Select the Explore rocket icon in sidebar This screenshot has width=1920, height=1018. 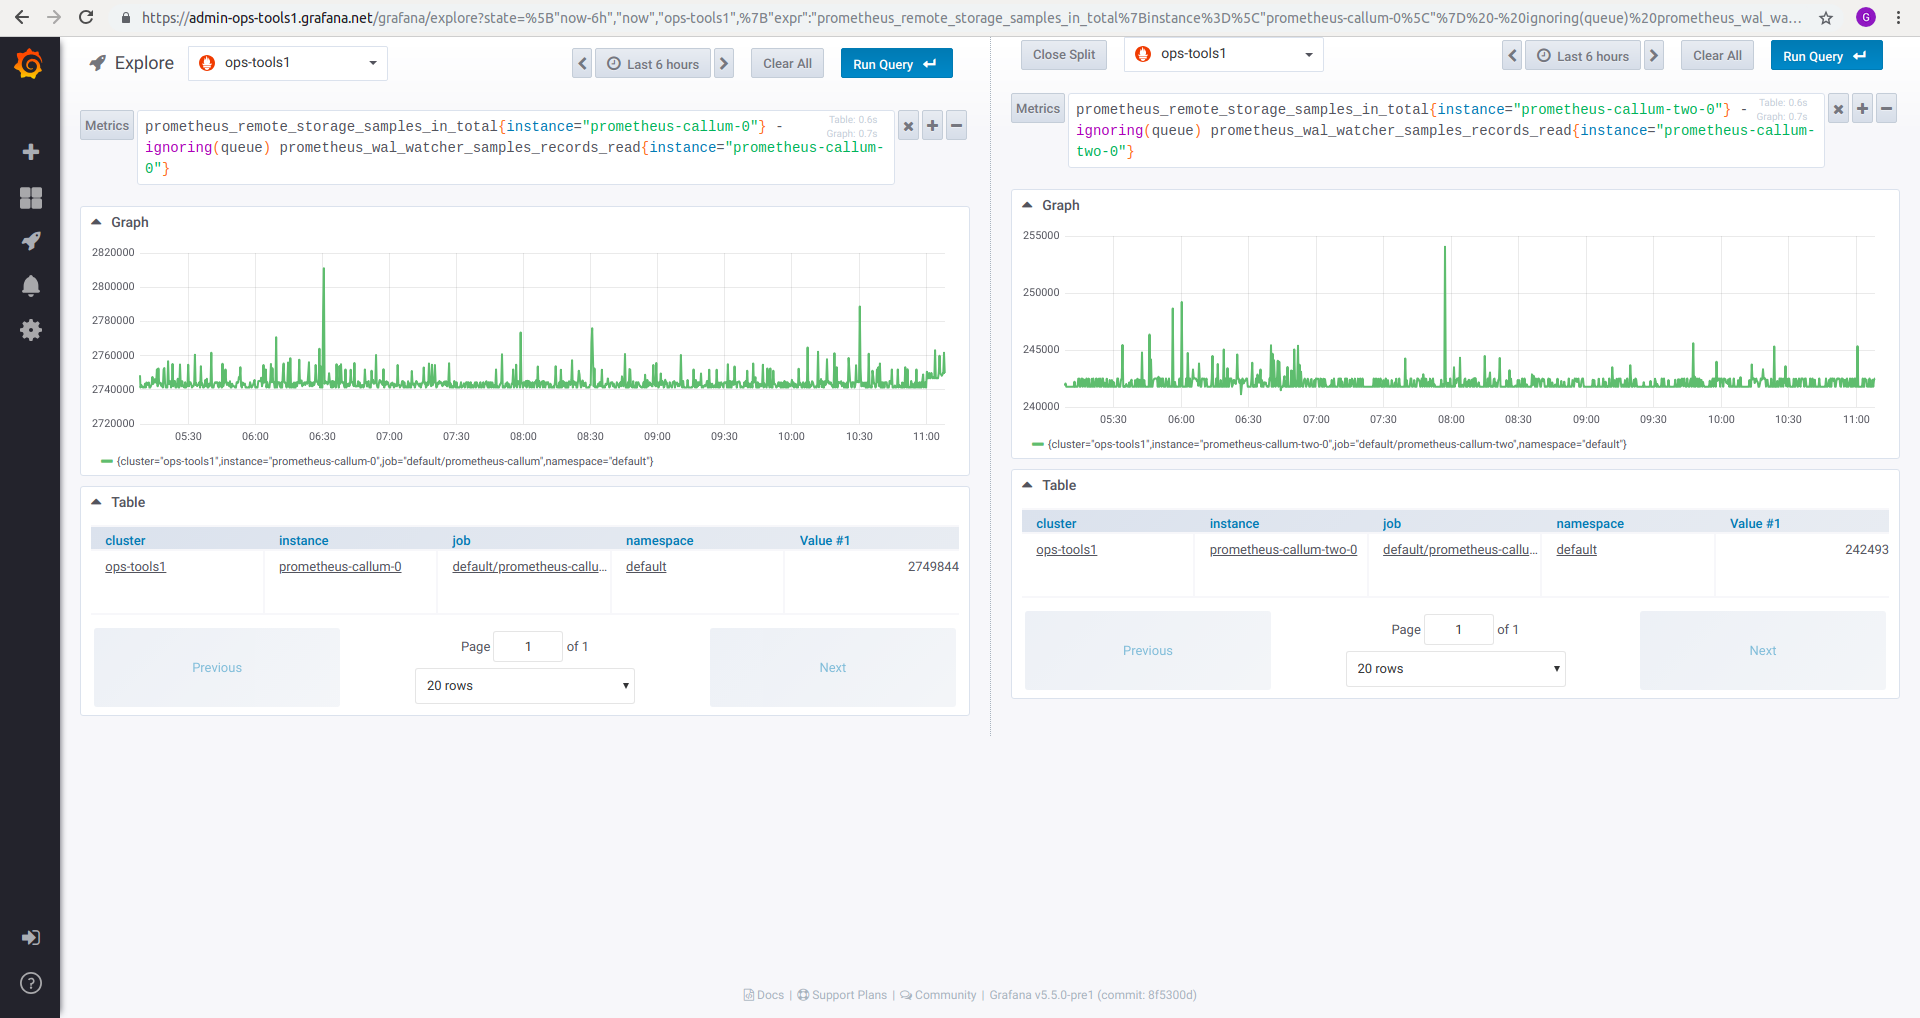30,241
